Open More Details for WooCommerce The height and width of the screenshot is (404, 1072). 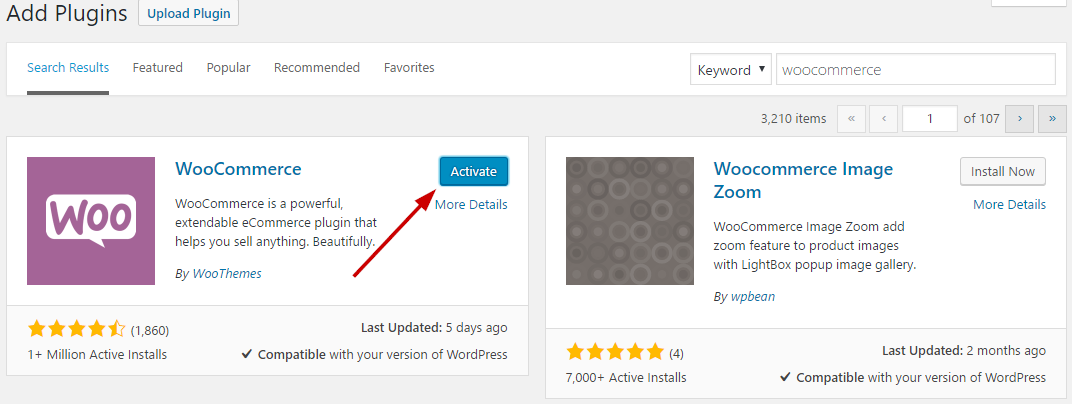pyautogui.click(x=471, y=204)
